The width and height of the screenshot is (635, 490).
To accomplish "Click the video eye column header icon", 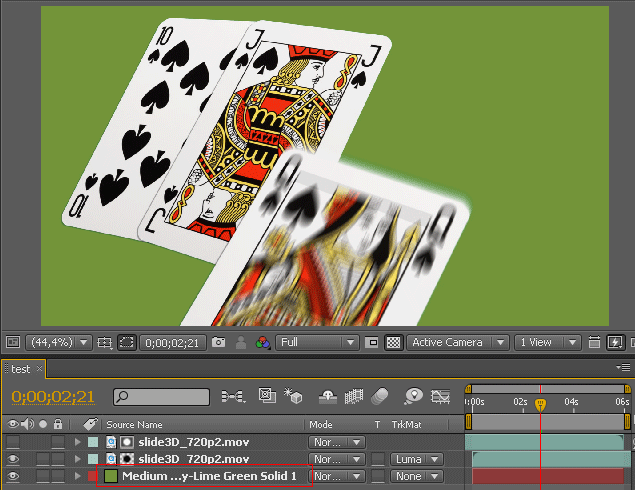I will pos(13,424).
